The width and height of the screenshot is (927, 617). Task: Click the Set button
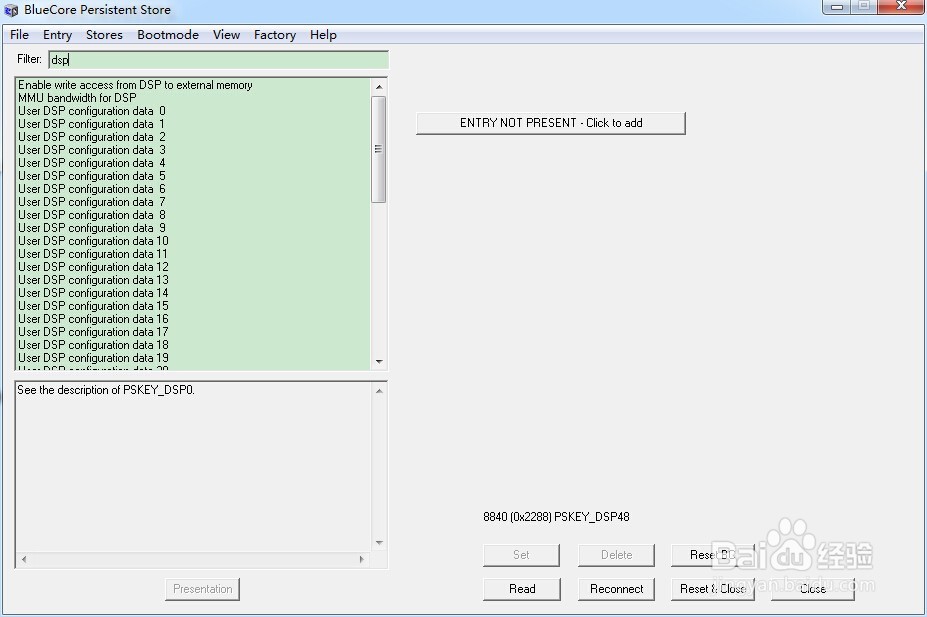521,555
